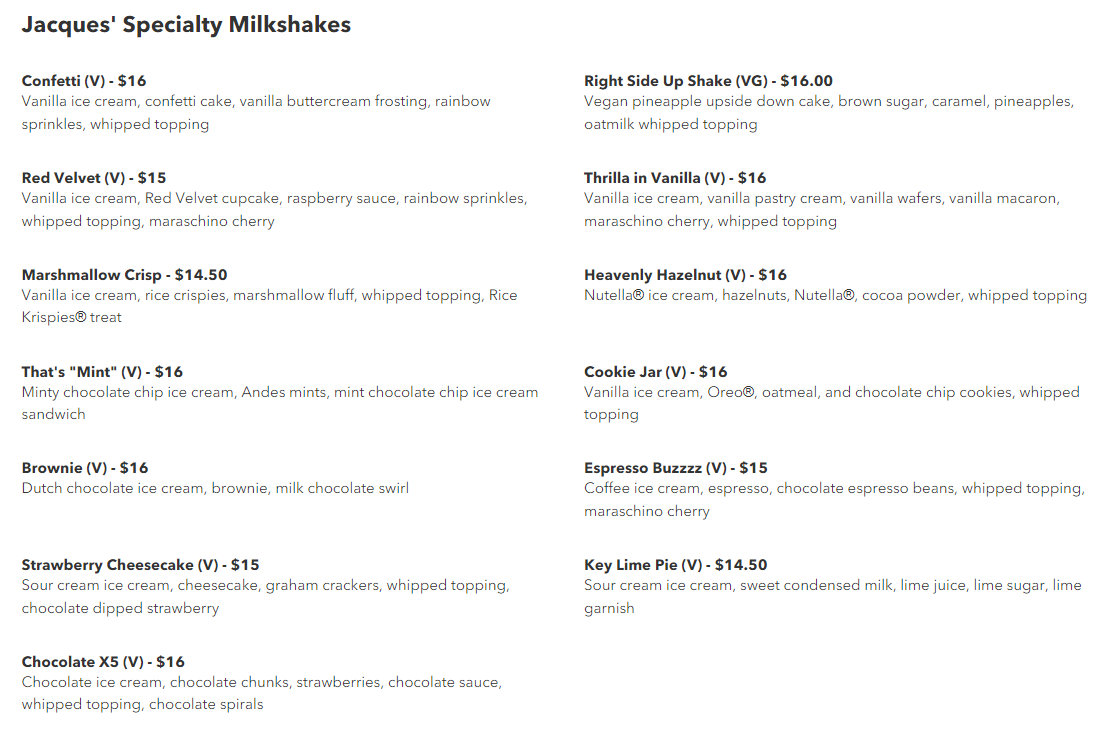The height and width of the screenshot is (731, 1098).
Task: Choose the Brownie (V) - $16 milkshake
Action: 85,468
